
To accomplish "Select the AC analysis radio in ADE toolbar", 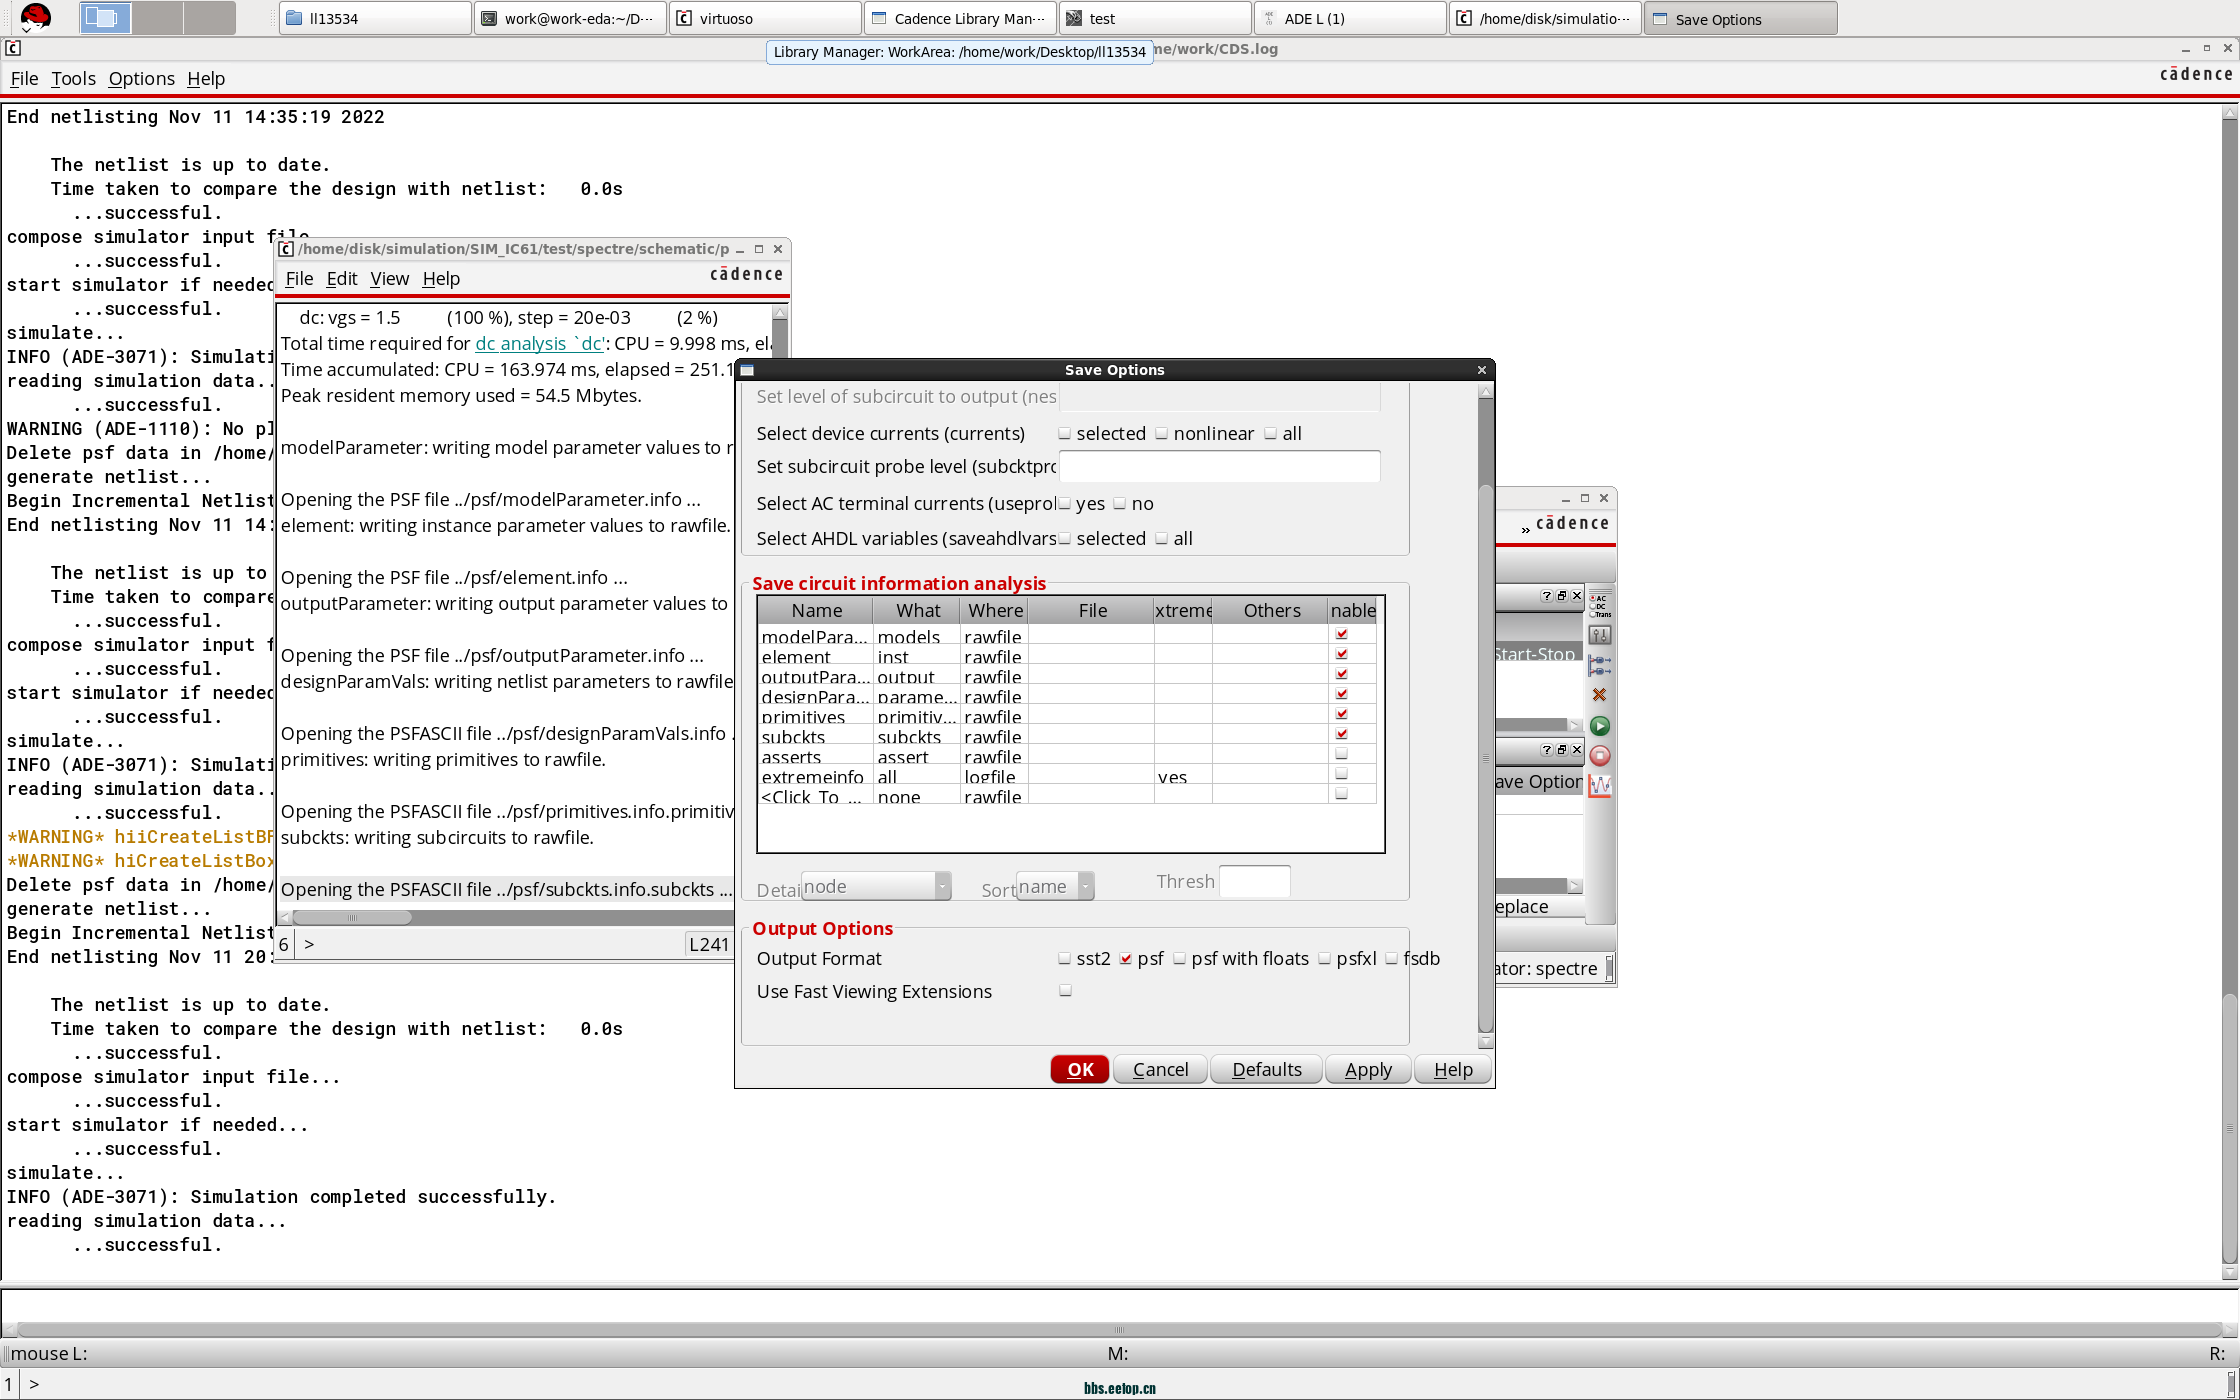I will (1591, 598).
